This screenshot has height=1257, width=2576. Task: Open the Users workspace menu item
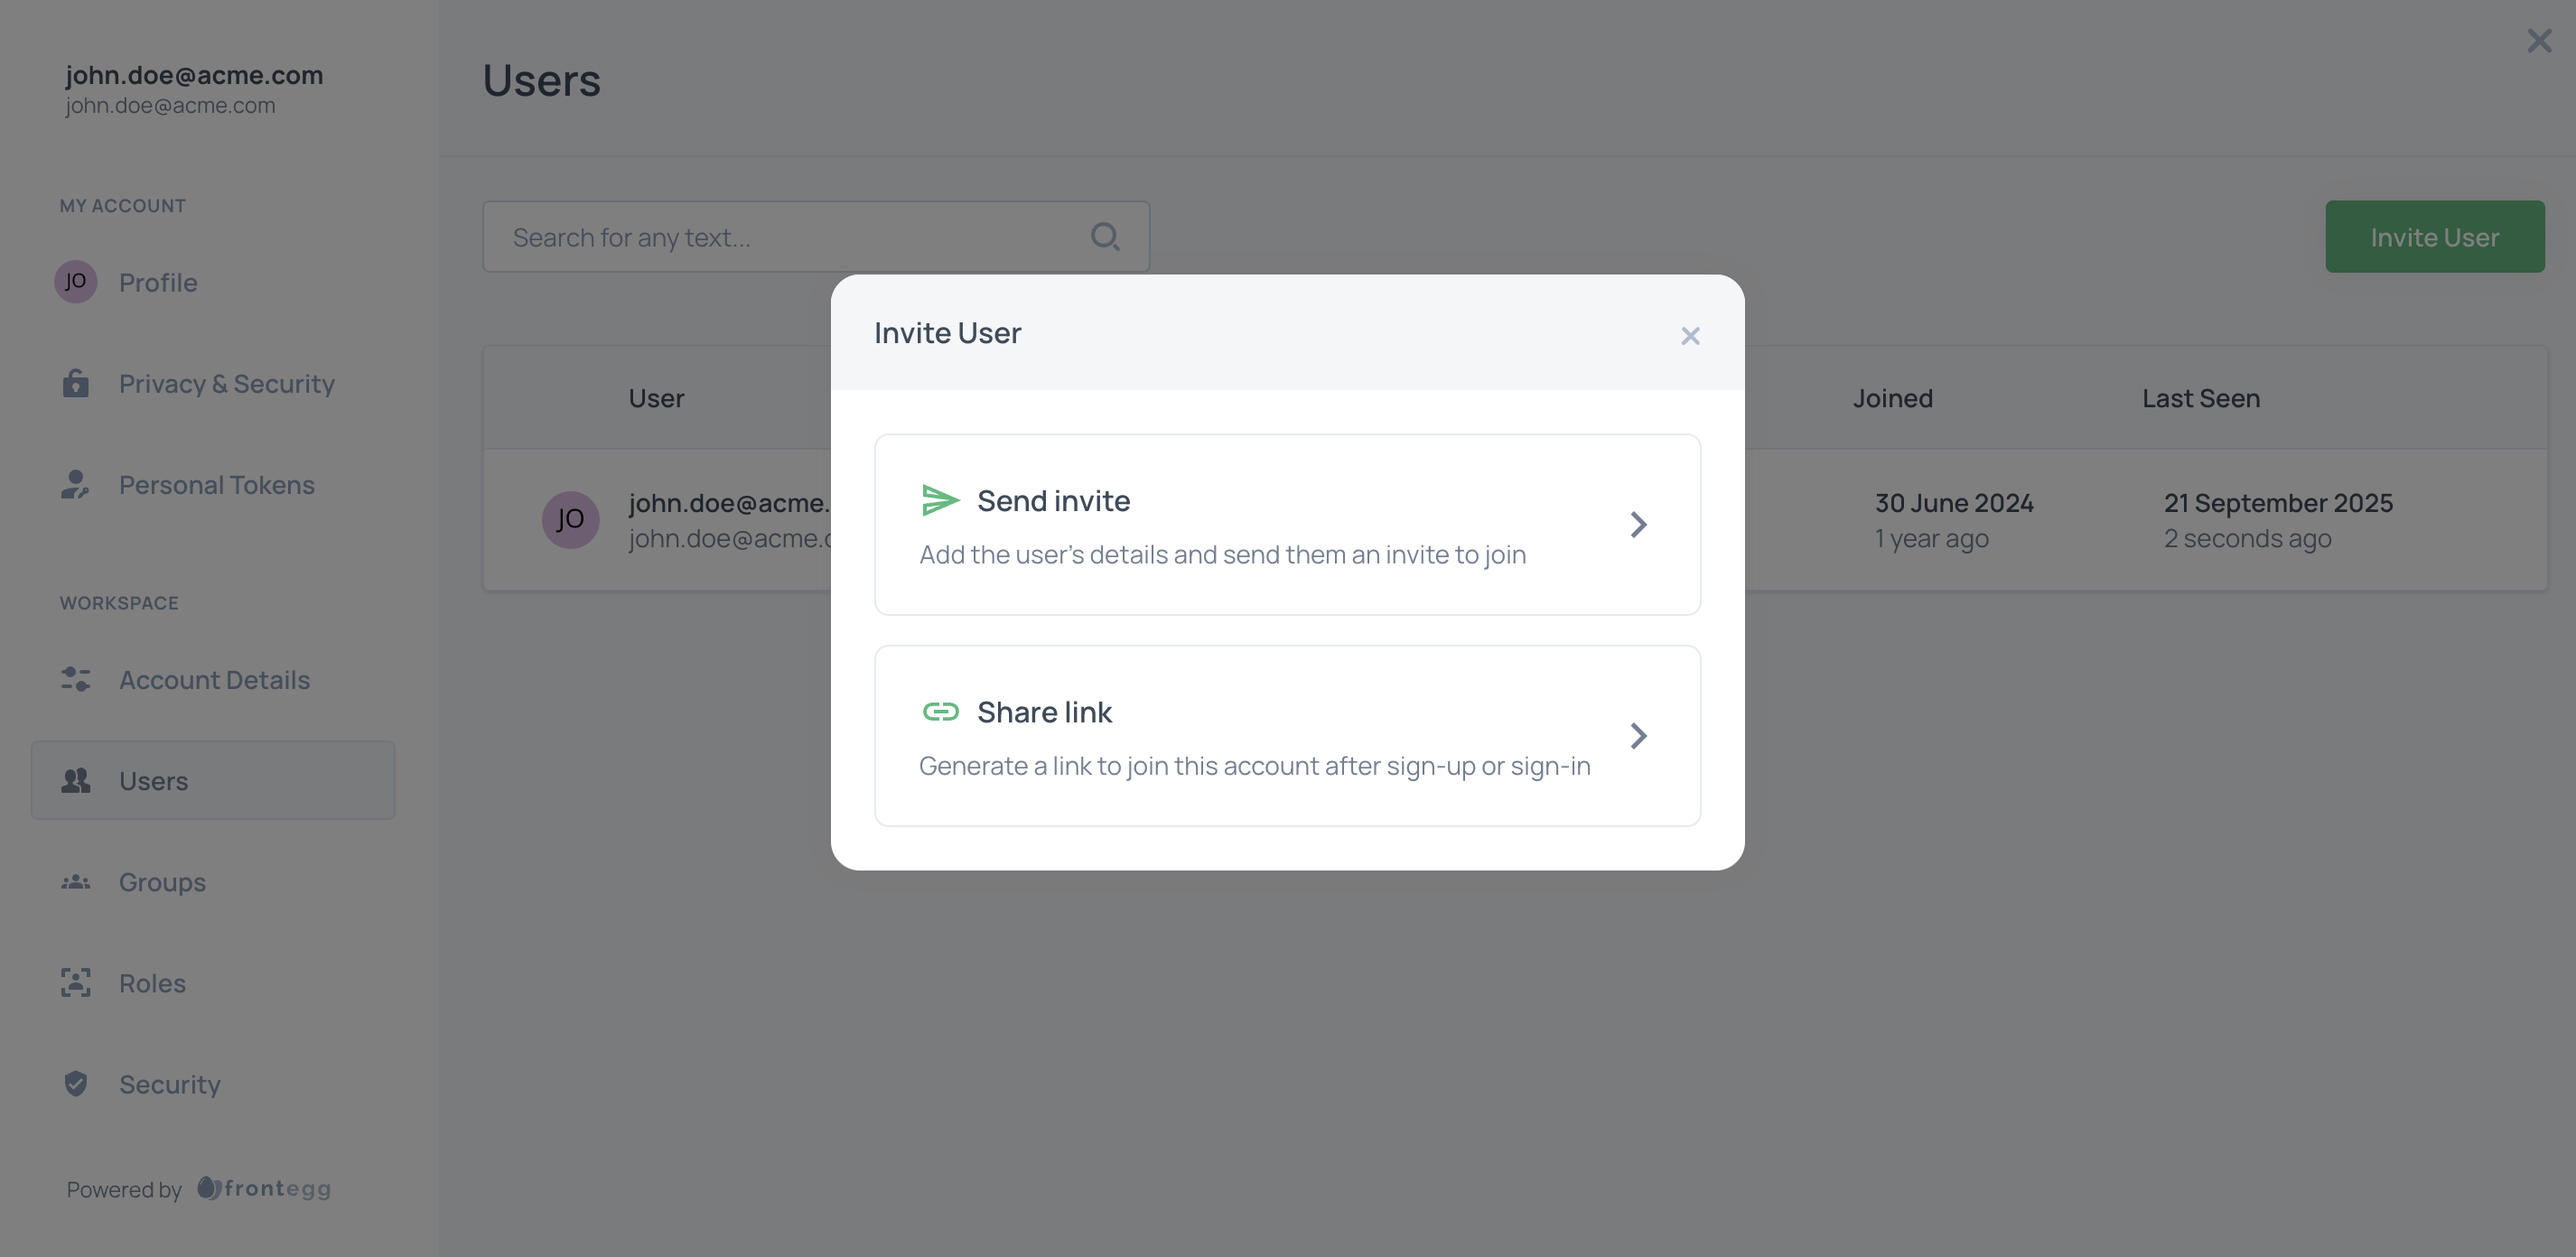213,780
